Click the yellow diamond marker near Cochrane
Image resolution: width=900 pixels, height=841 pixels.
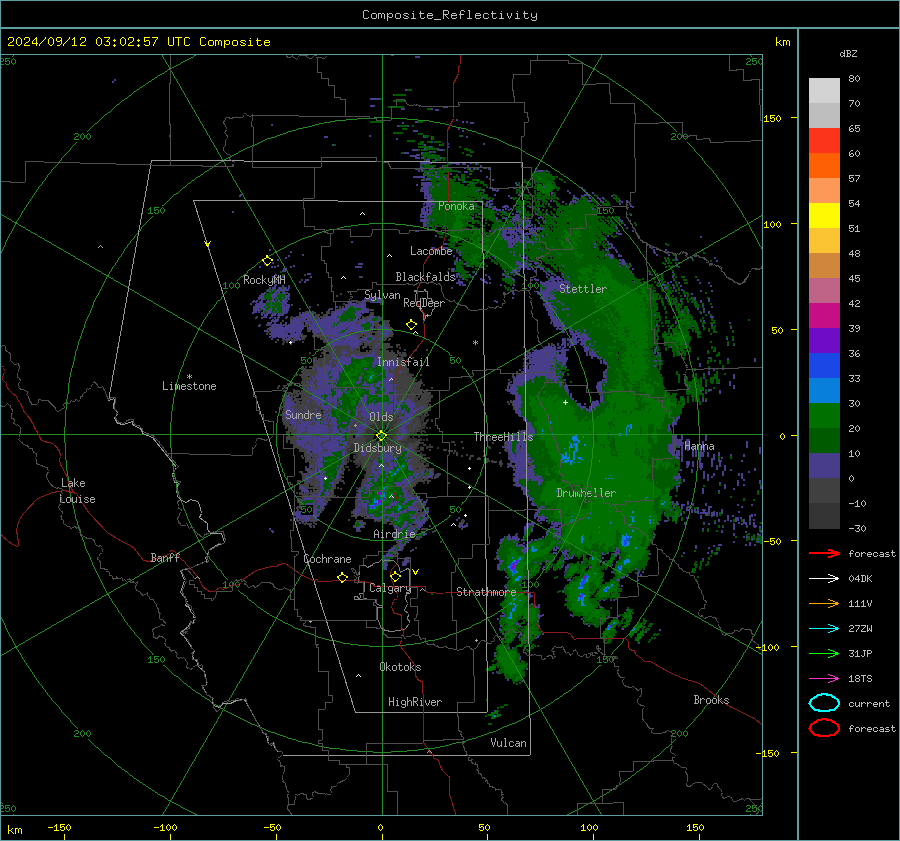[343, 577]
